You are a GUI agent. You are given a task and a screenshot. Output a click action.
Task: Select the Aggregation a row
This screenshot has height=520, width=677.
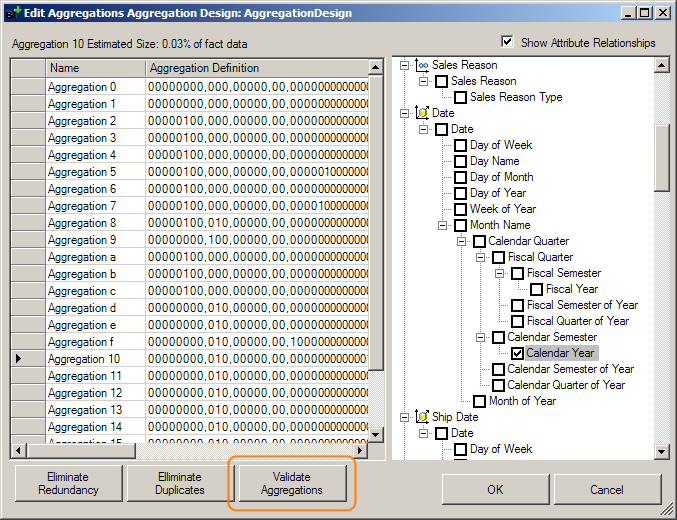coord(190,257)
